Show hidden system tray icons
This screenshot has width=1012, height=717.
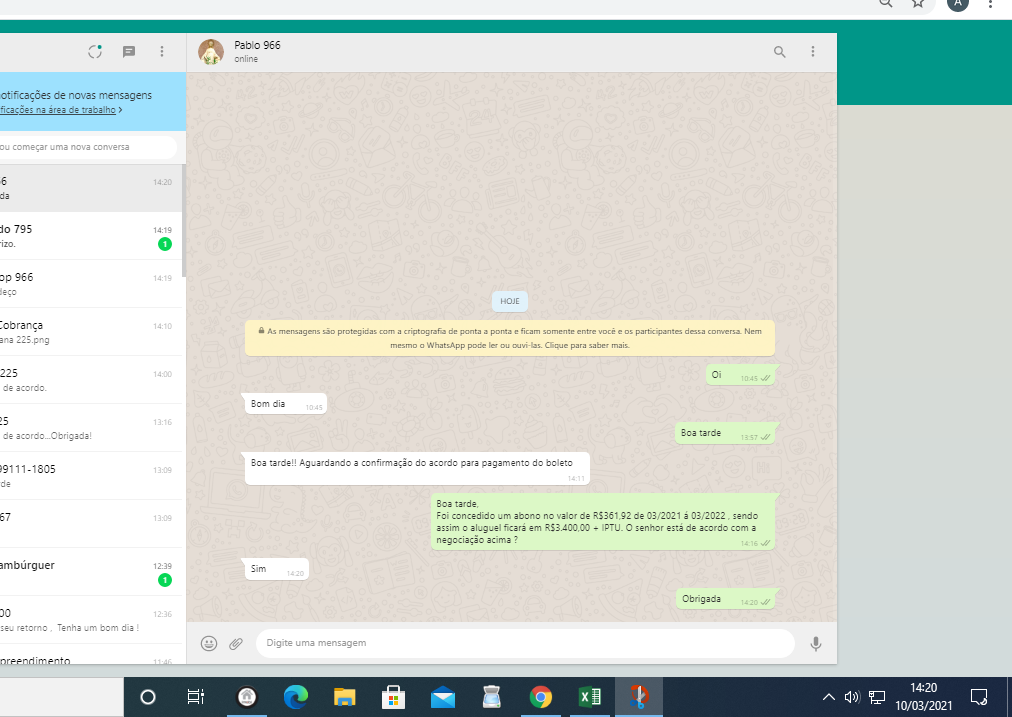tap(828, 697)
